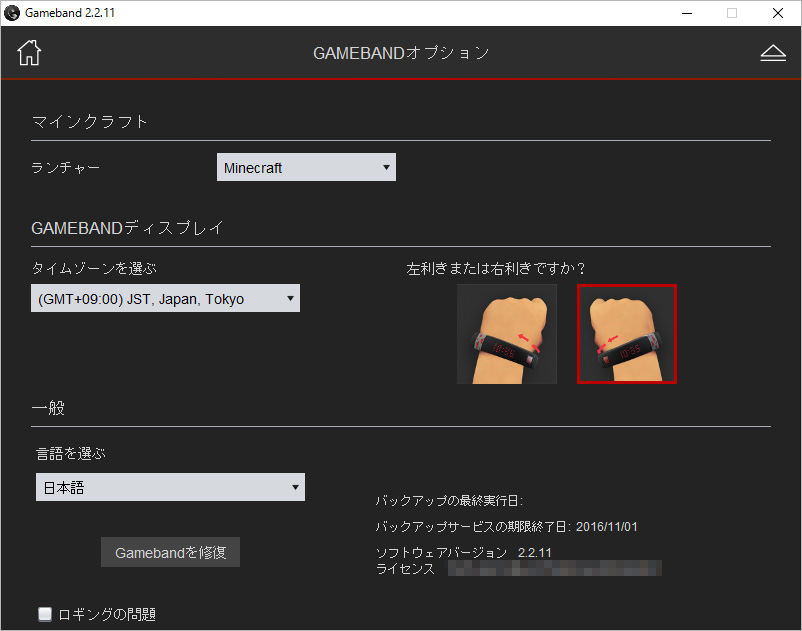Minimize the Gameband window

tap(687, 13)
